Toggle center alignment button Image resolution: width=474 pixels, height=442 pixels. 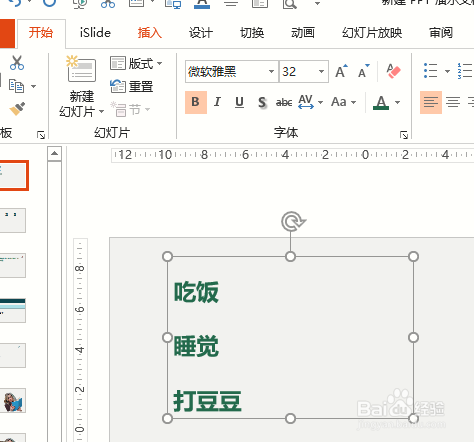tap(453, 102)
